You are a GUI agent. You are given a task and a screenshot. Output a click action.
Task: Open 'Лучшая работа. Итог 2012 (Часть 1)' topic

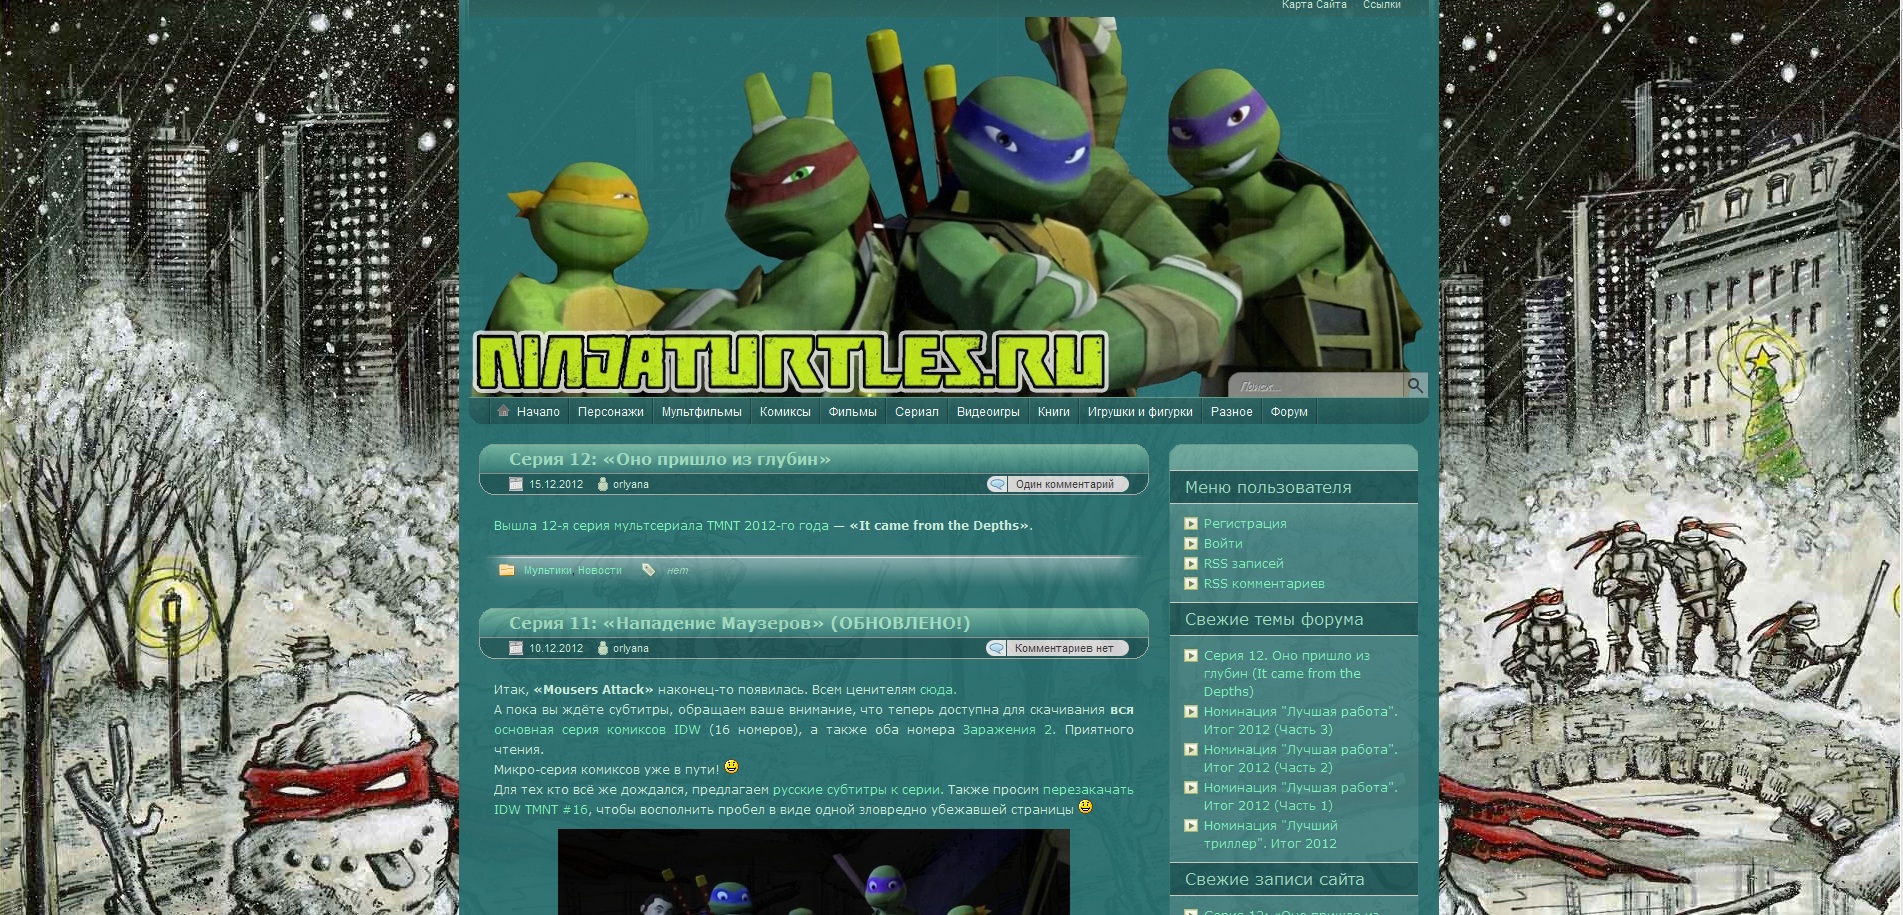[1301, 796]
